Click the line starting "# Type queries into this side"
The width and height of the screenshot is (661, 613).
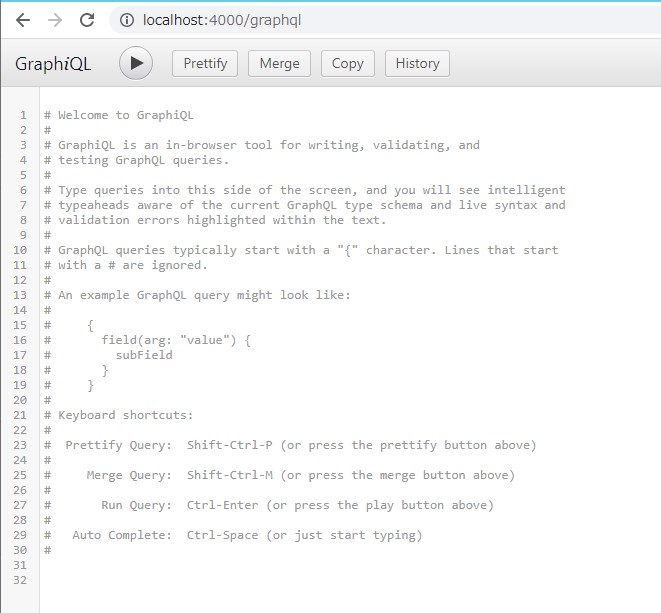[x=304, y=190]
